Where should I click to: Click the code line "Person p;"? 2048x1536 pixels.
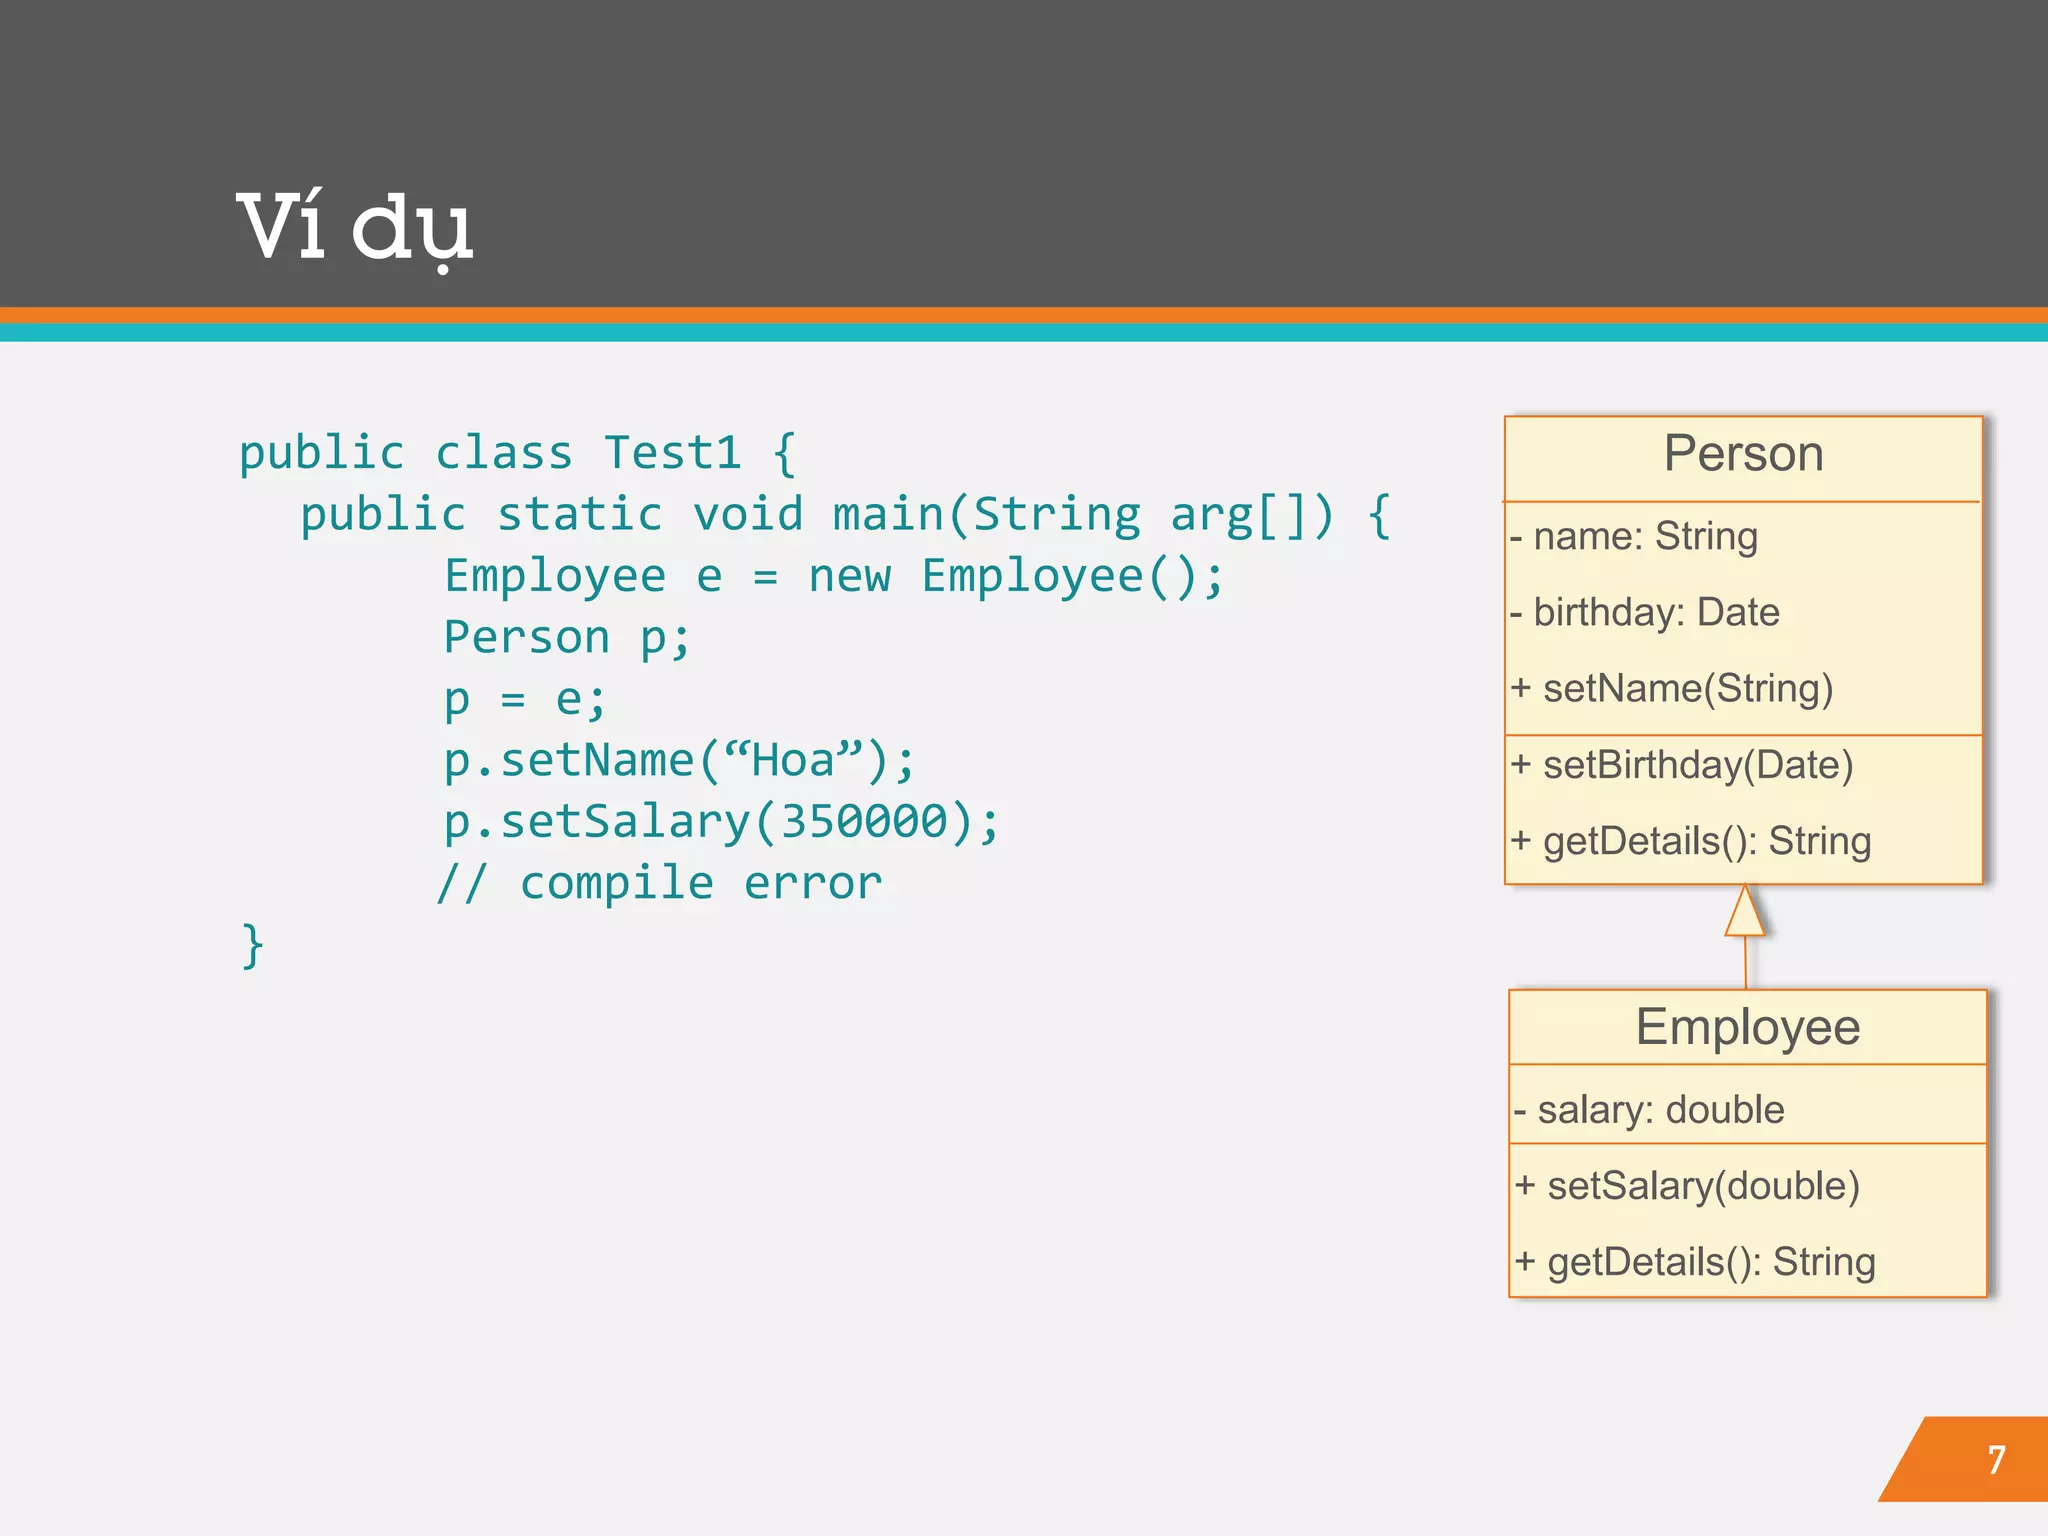tap(567, 638)
